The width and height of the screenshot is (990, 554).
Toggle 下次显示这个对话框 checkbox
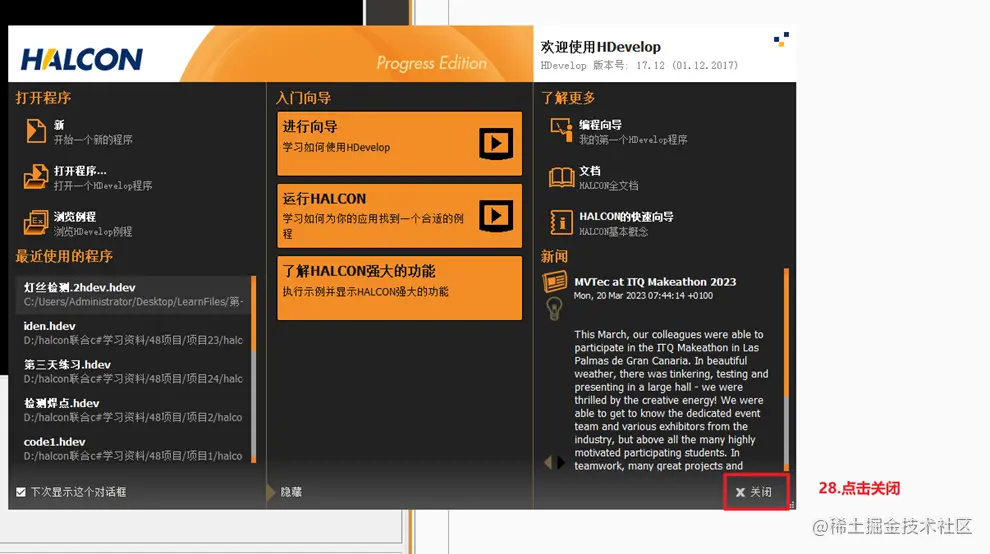pyautogui.click(x=21, y=491)
